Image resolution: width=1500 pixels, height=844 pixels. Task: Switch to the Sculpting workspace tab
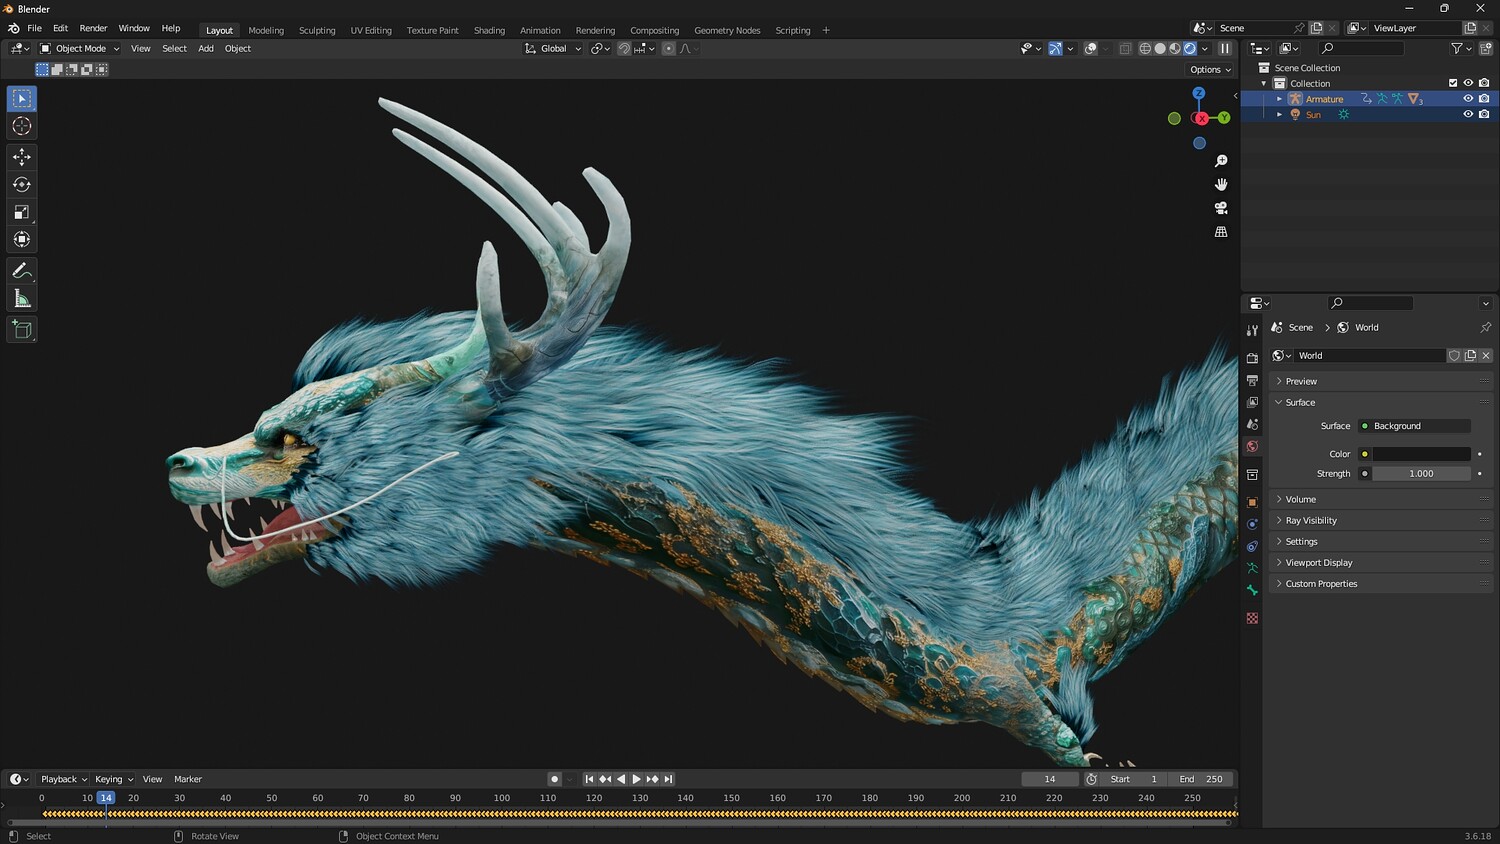tap(317, 30)
